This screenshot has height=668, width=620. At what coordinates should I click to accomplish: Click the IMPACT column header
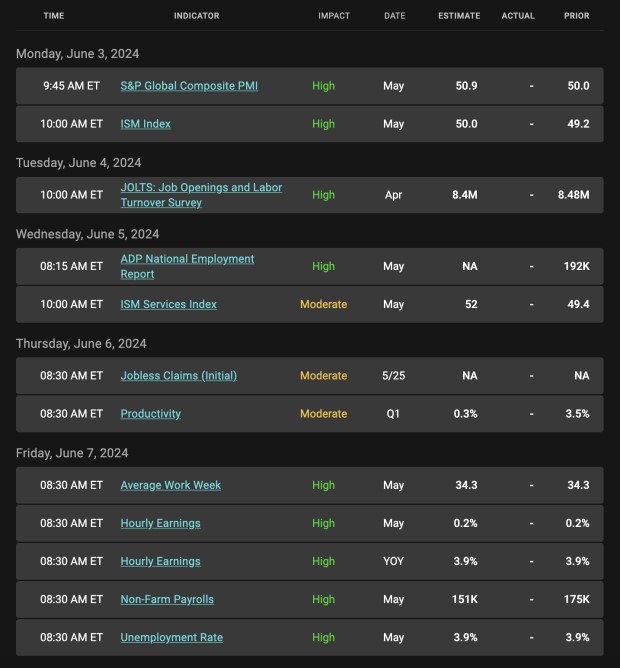click(334, 16)
